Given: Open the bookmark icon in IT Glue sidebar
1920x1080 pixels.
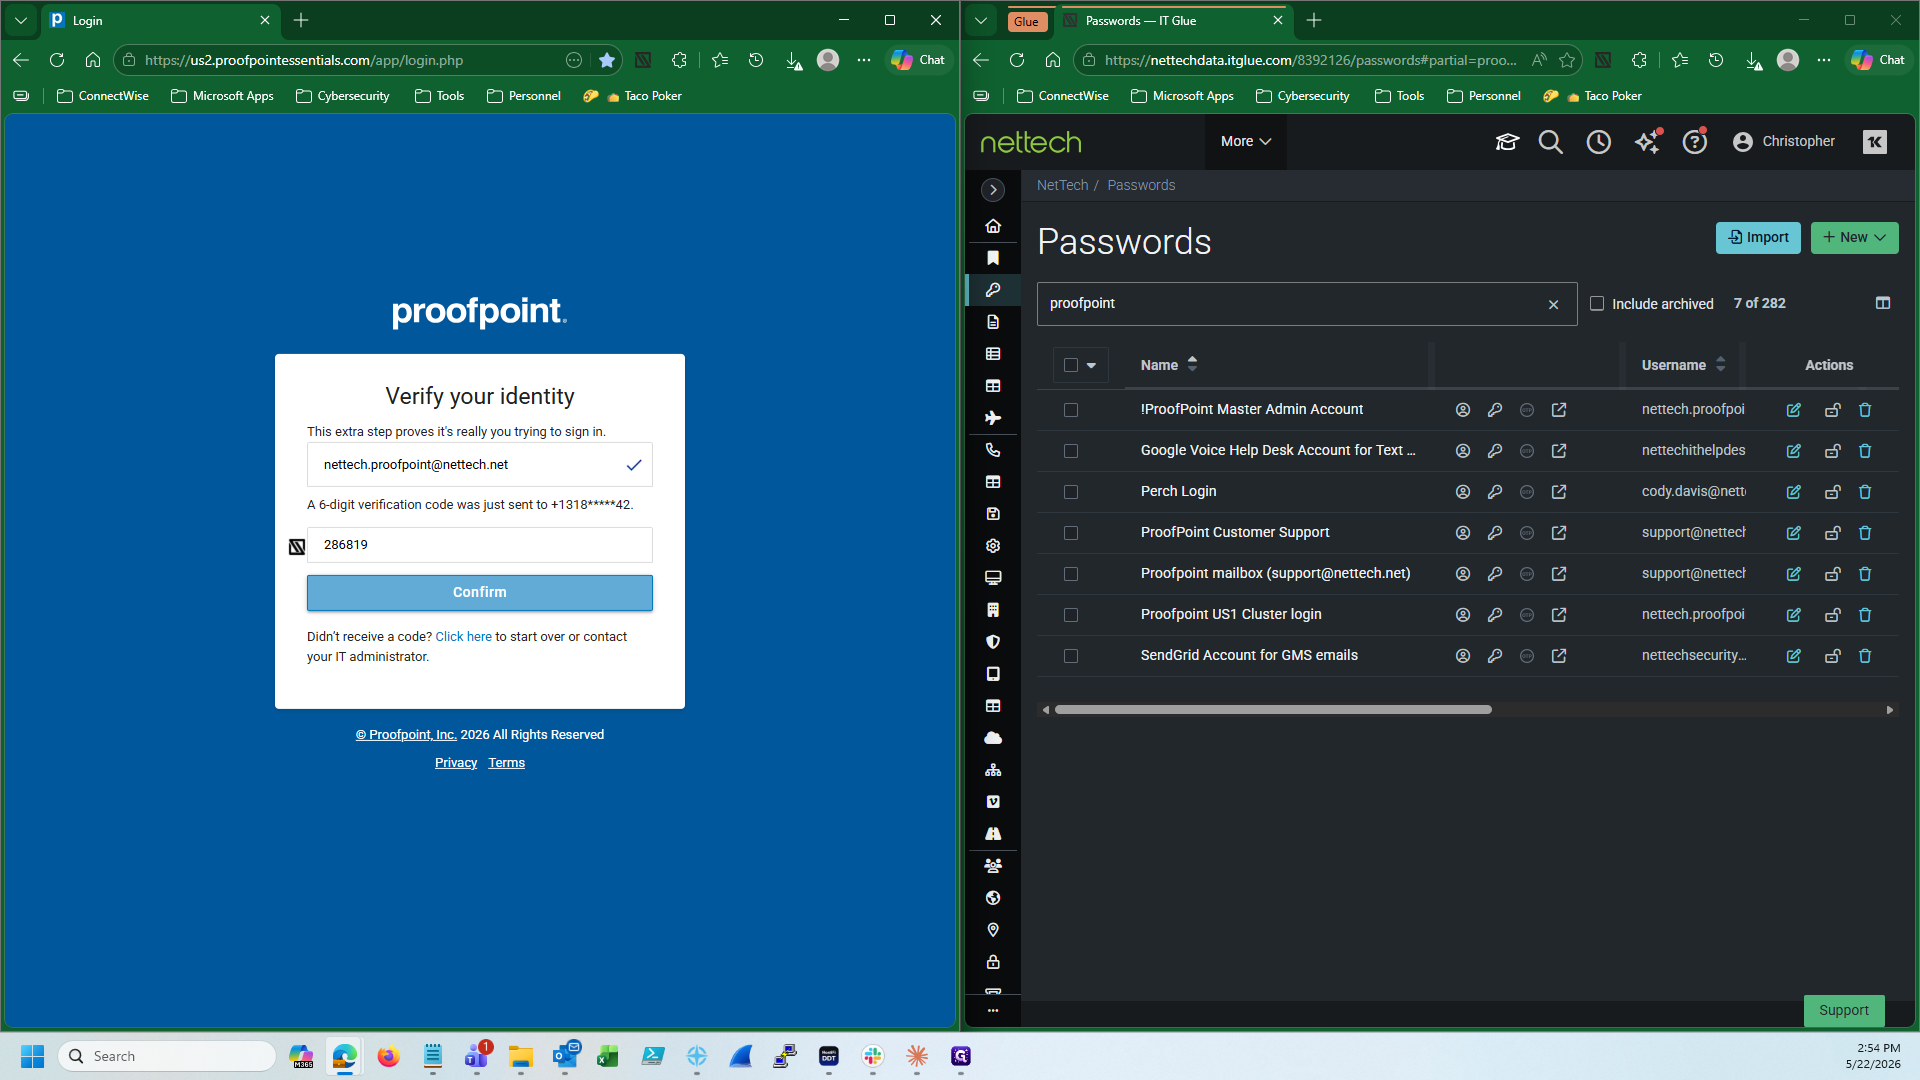Looking at the screenshot, I should (993, 258).
